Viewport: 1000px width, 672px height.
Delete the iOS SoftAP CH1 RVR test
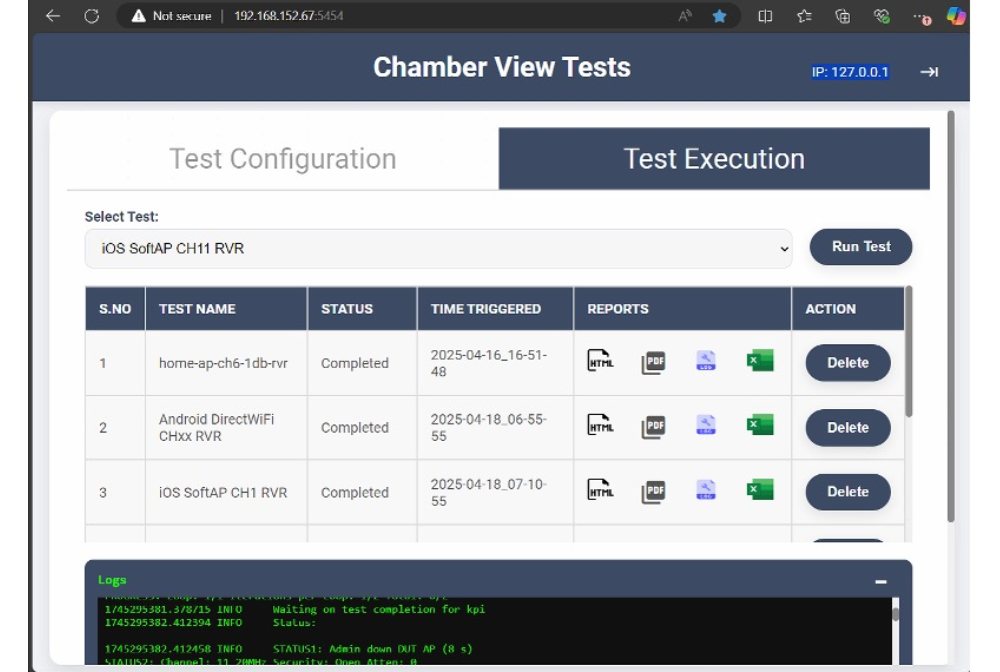pyautogui.click(x=847, y=491)
